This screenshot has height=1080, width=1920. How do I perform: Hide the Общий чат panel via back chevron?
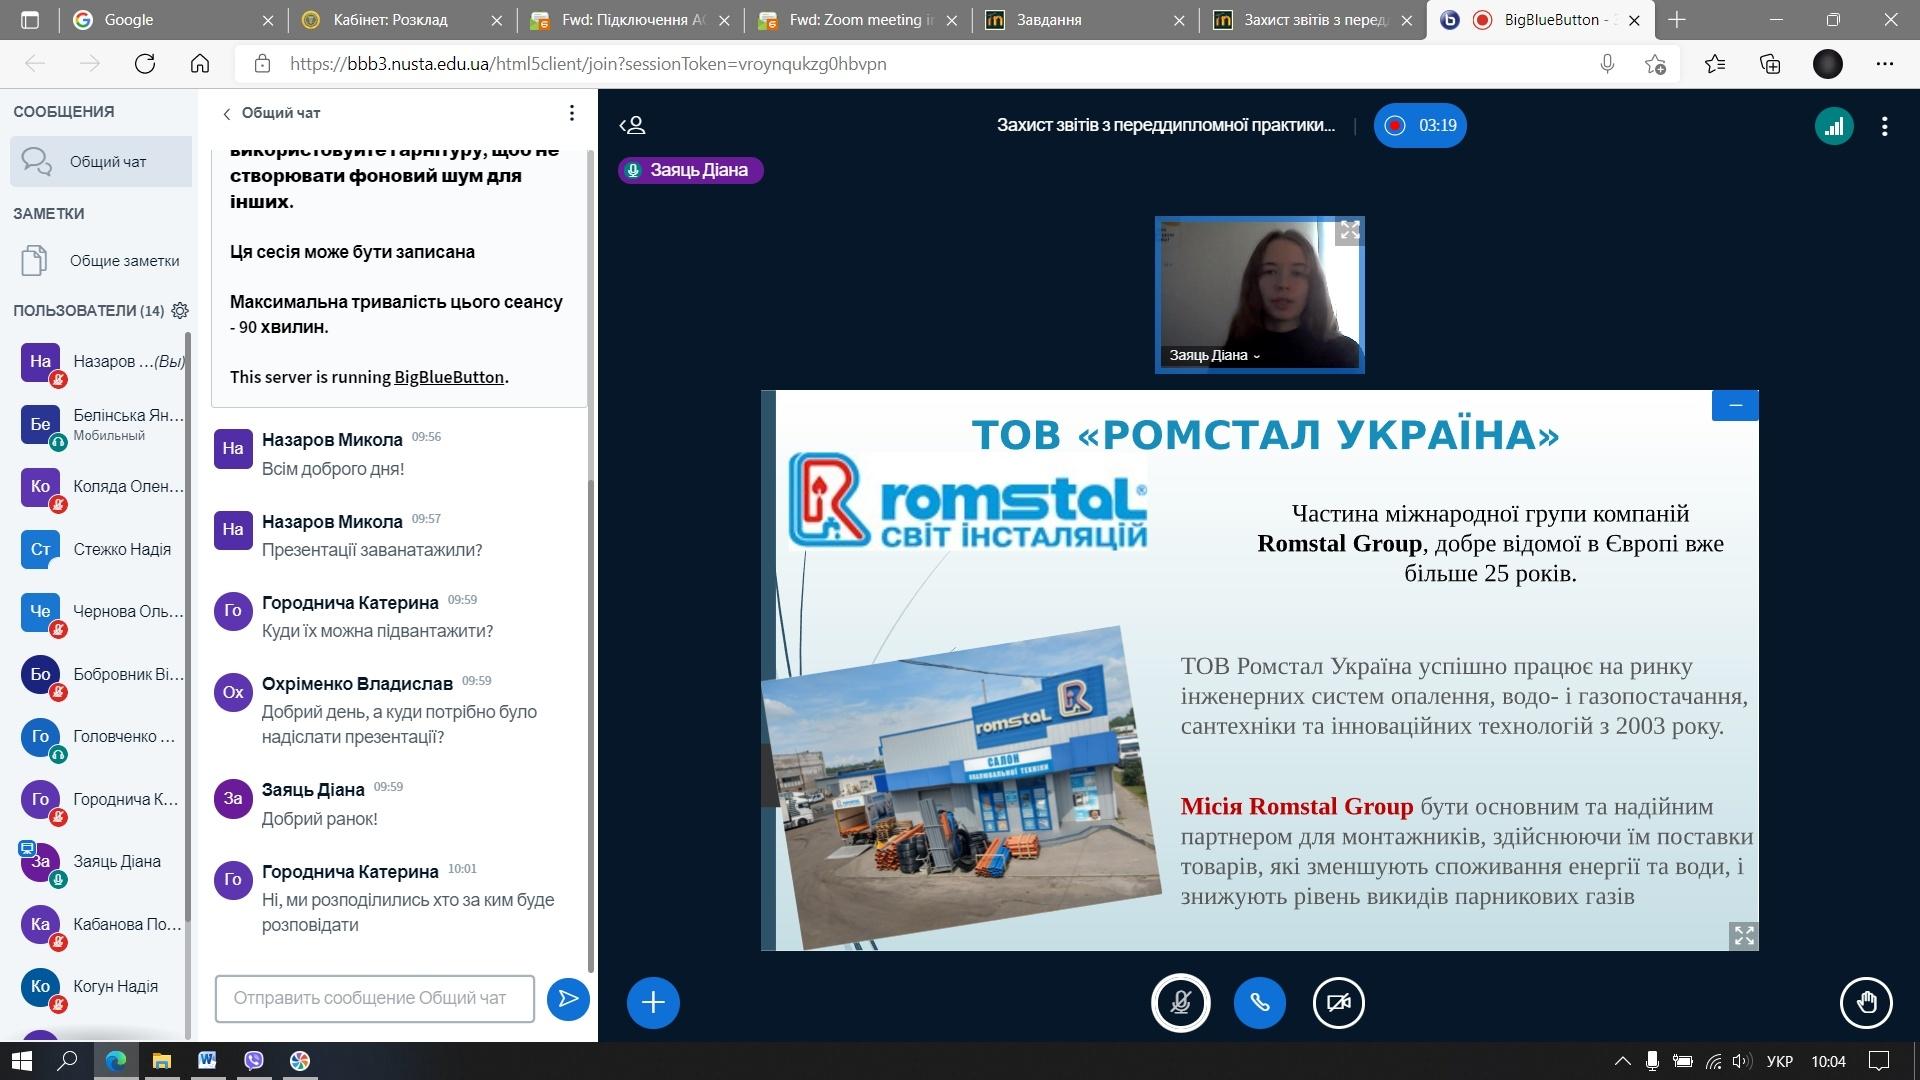(x=272, y=113)
